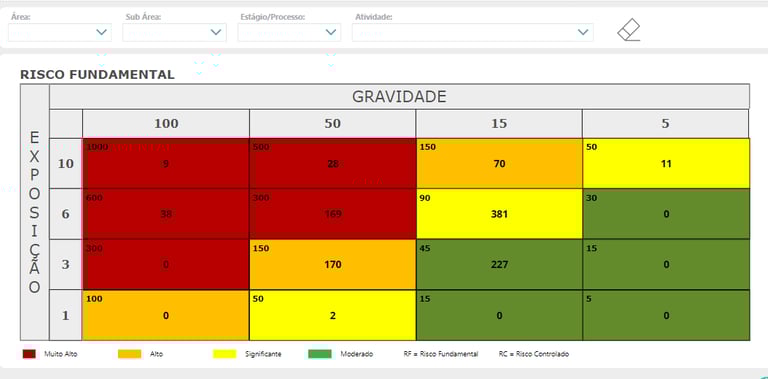
Task: Click the GRAVIDADE header title
Action: [x=399, y=96]
